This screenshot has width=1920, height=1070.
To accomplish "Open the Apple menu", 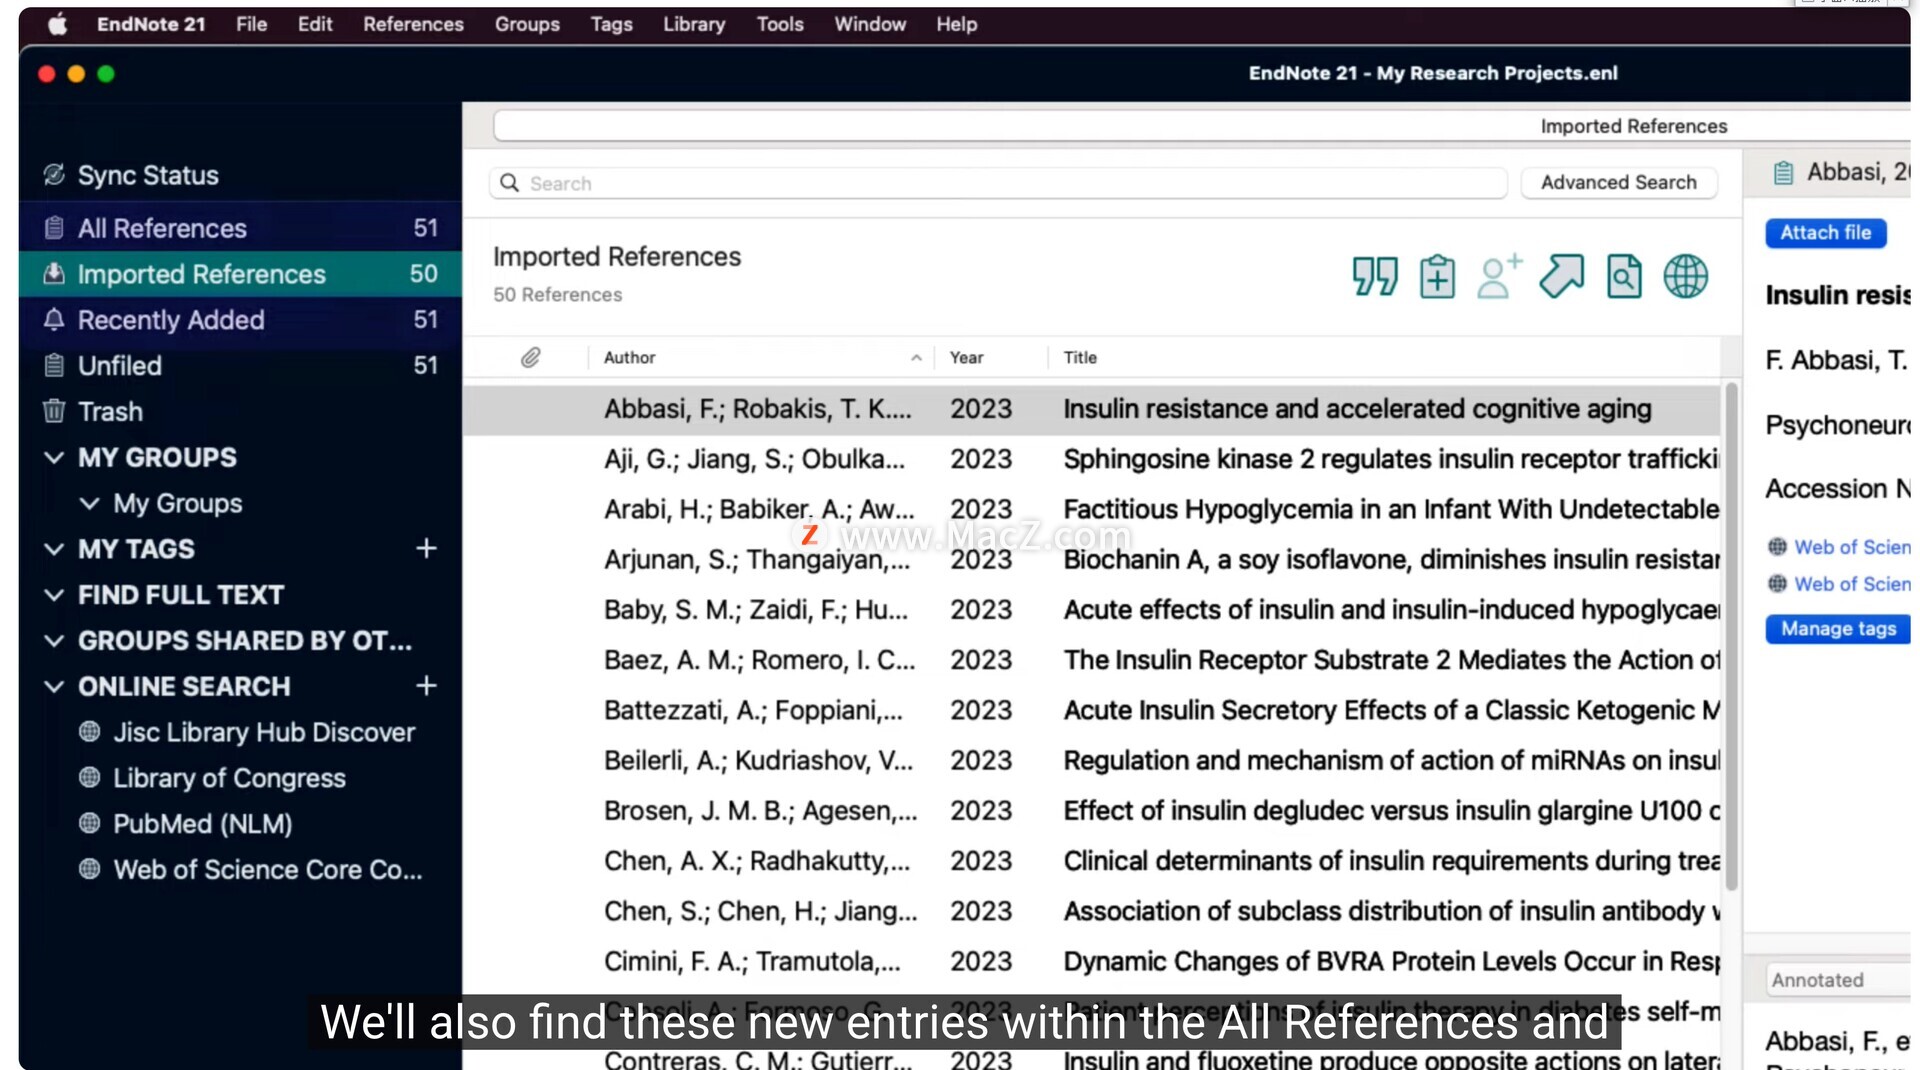I will click(x=57, y=24).
